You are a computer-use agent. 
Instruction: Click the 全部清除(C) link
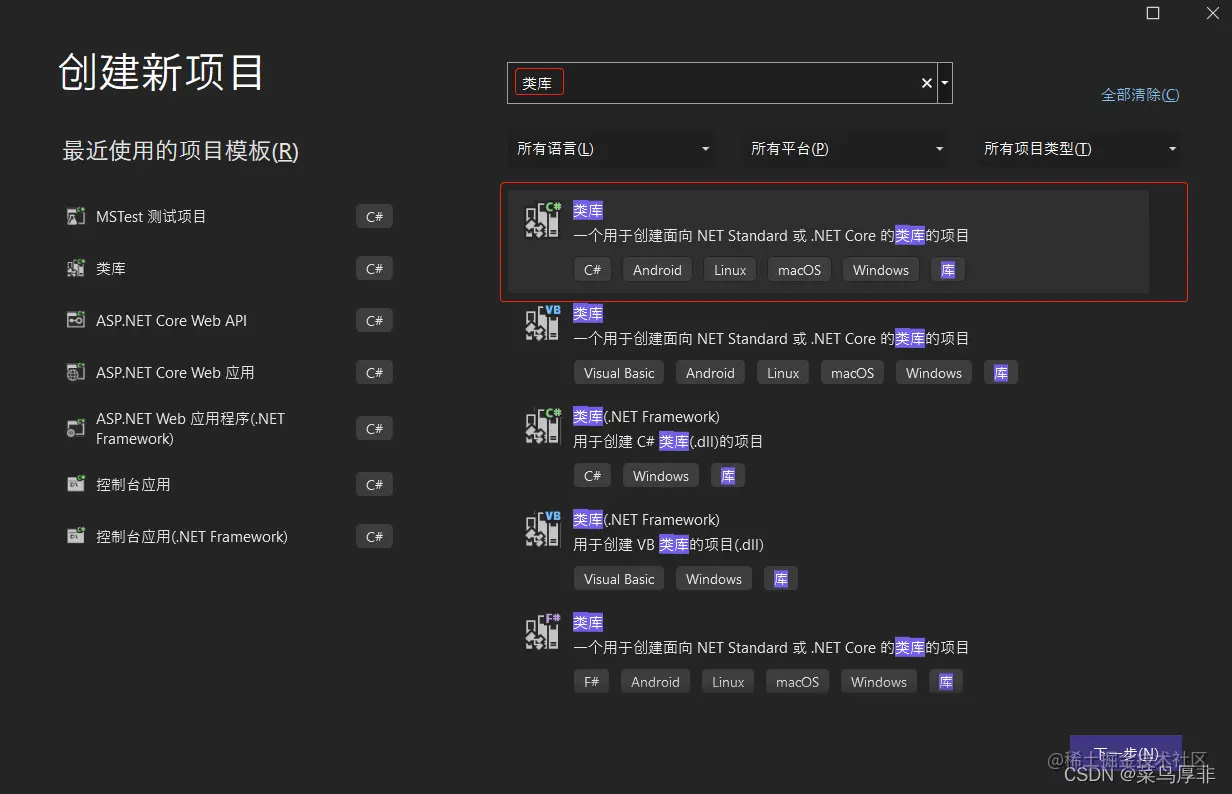tap(1140, 94)
